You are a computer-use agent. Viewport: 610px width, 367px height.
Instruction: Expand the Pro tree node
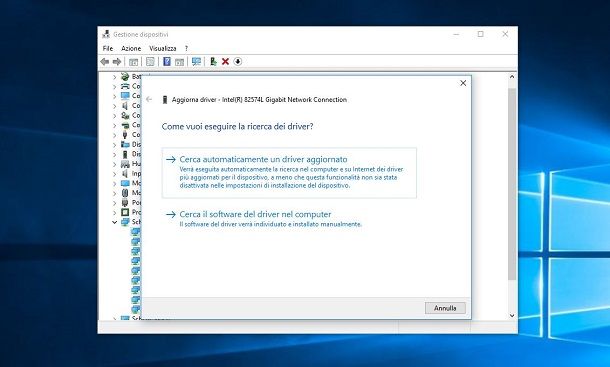114,212
